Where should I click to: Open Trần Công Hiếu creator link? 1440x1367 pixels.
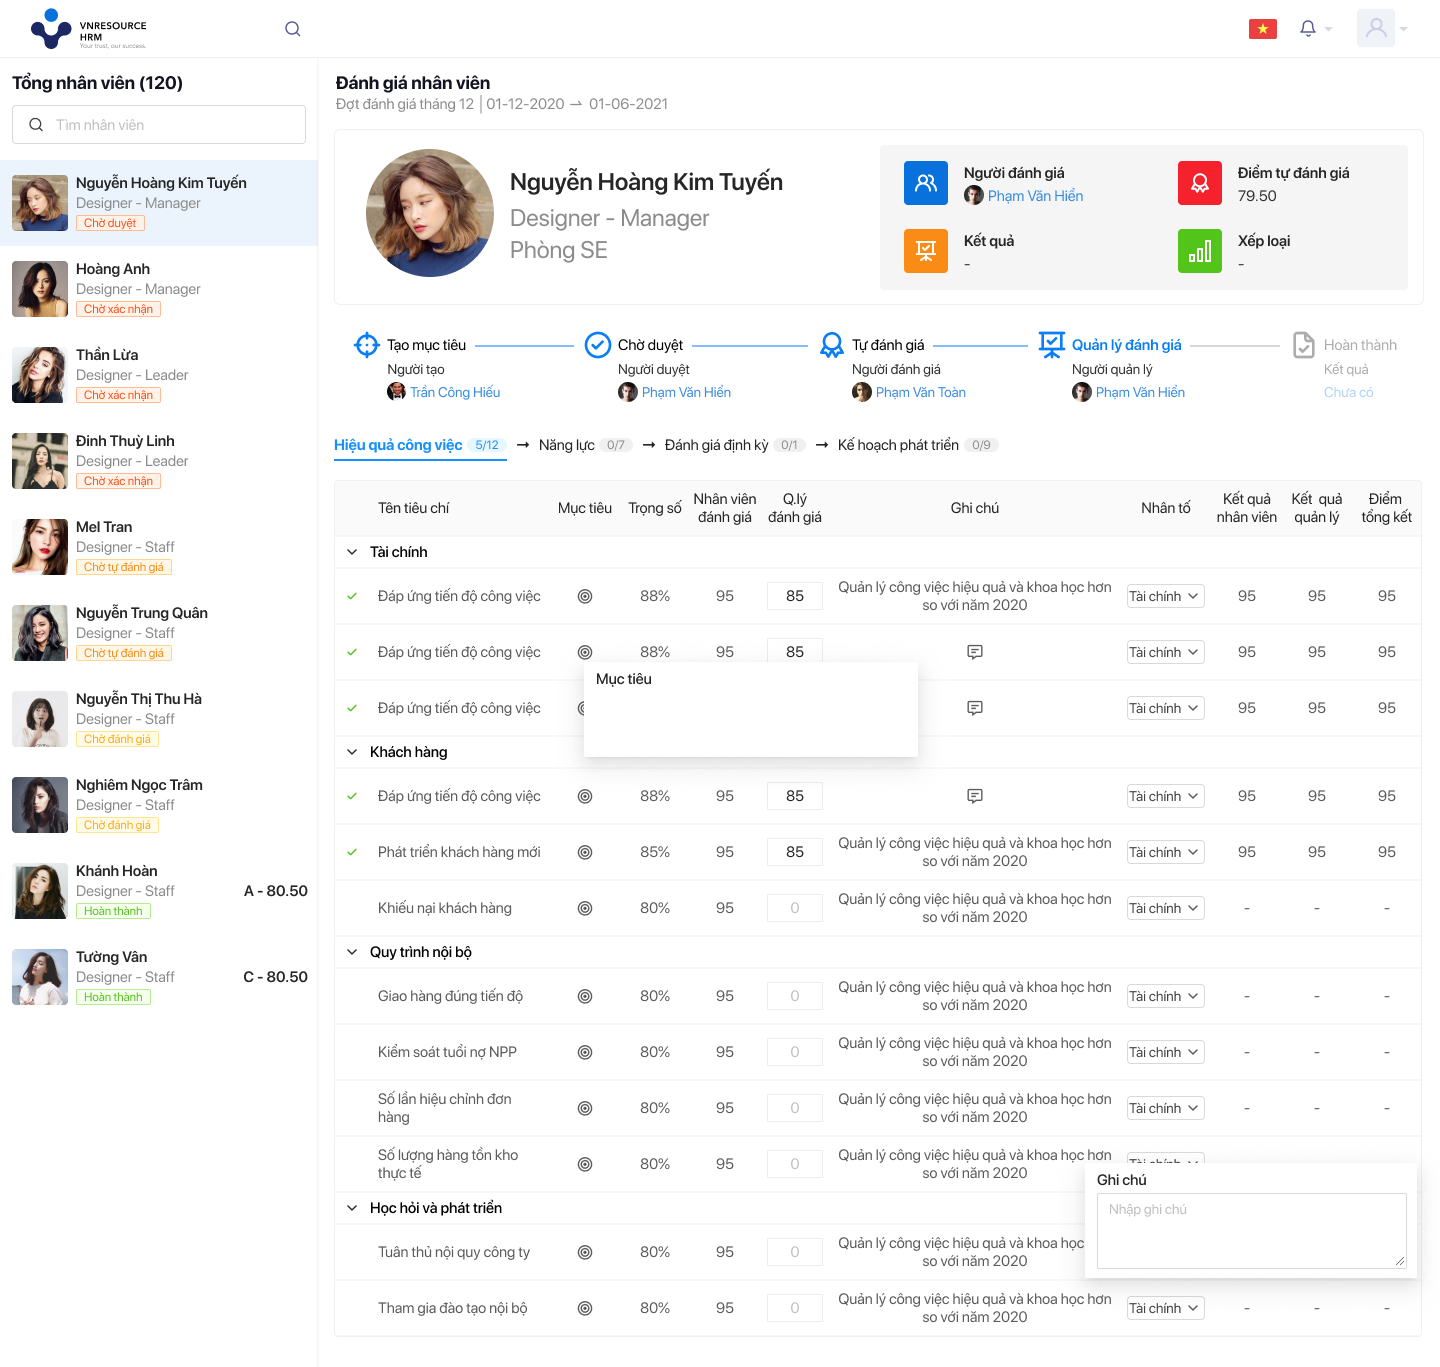tap(455, 392)
